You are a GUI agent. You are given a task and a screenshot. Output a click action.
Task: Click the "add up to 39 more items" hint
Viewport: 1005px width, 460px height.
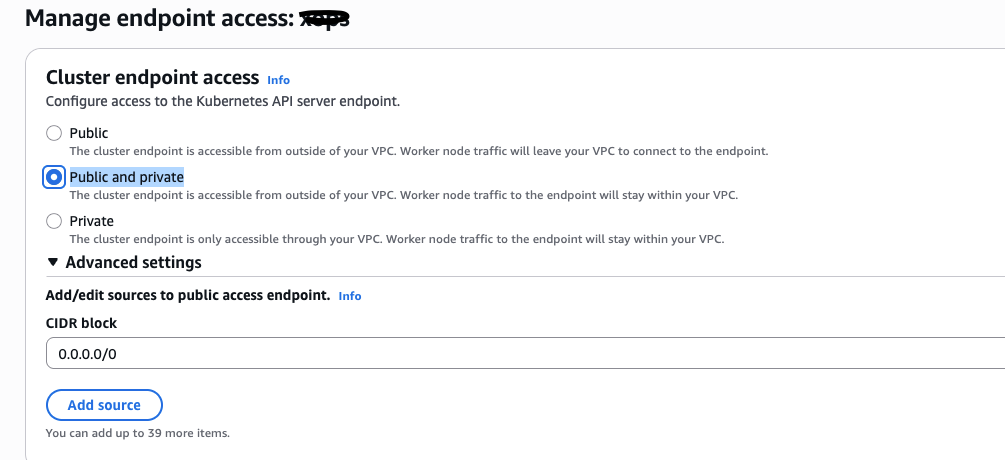coord(138,433)
